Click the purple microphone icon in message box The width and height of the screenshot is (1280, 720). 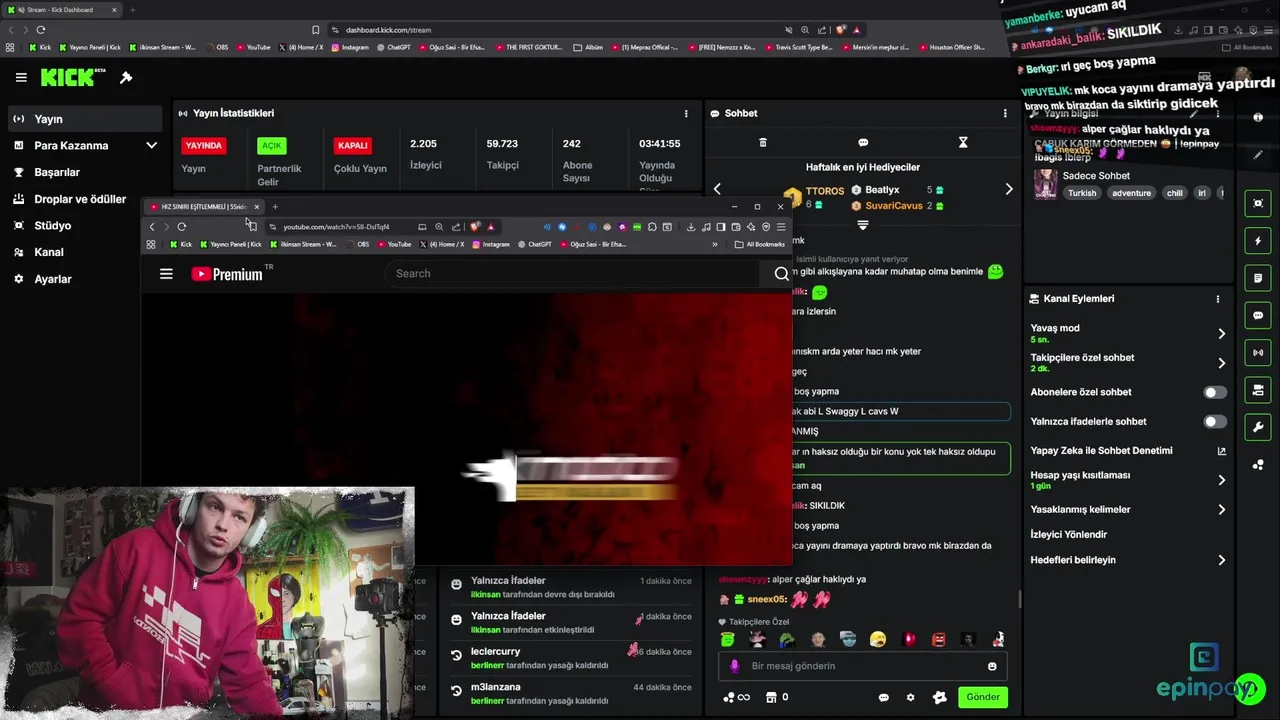pos(735,666)
